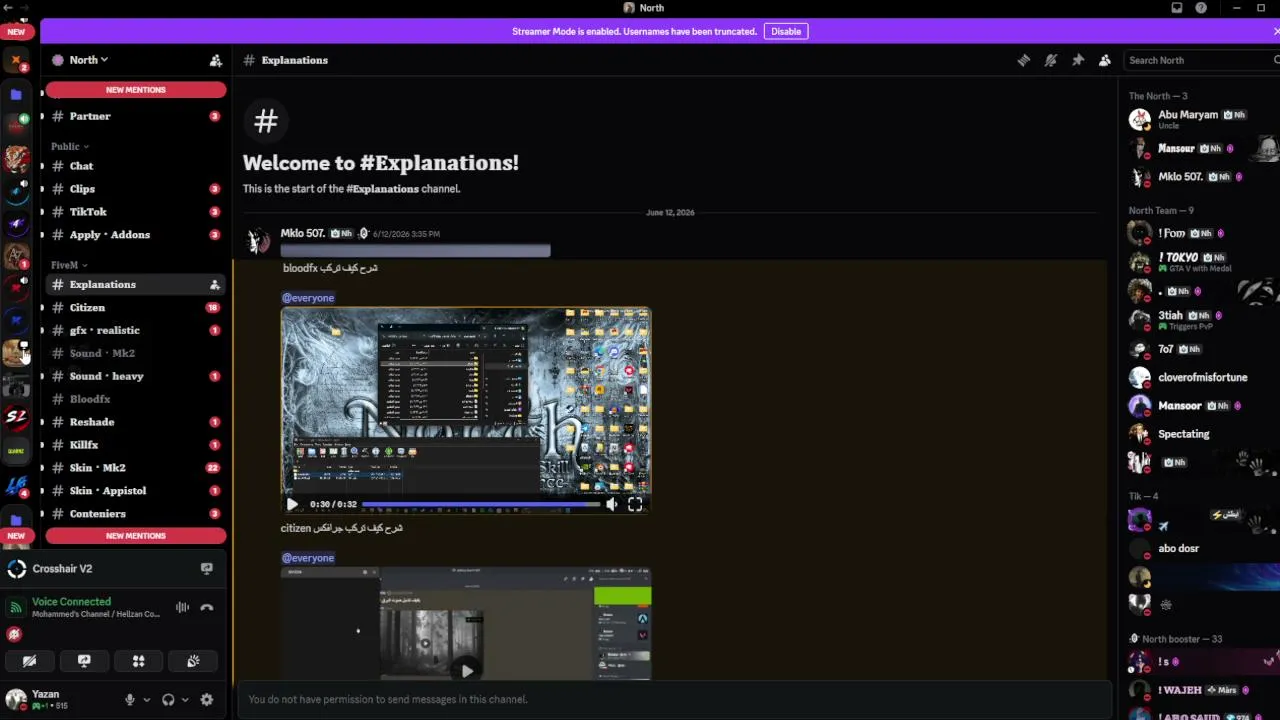Screen dimensions: 1280x720
Task: Open ! TOKYO member profile
Action: pyautogui.click(x=1200, y=262)
